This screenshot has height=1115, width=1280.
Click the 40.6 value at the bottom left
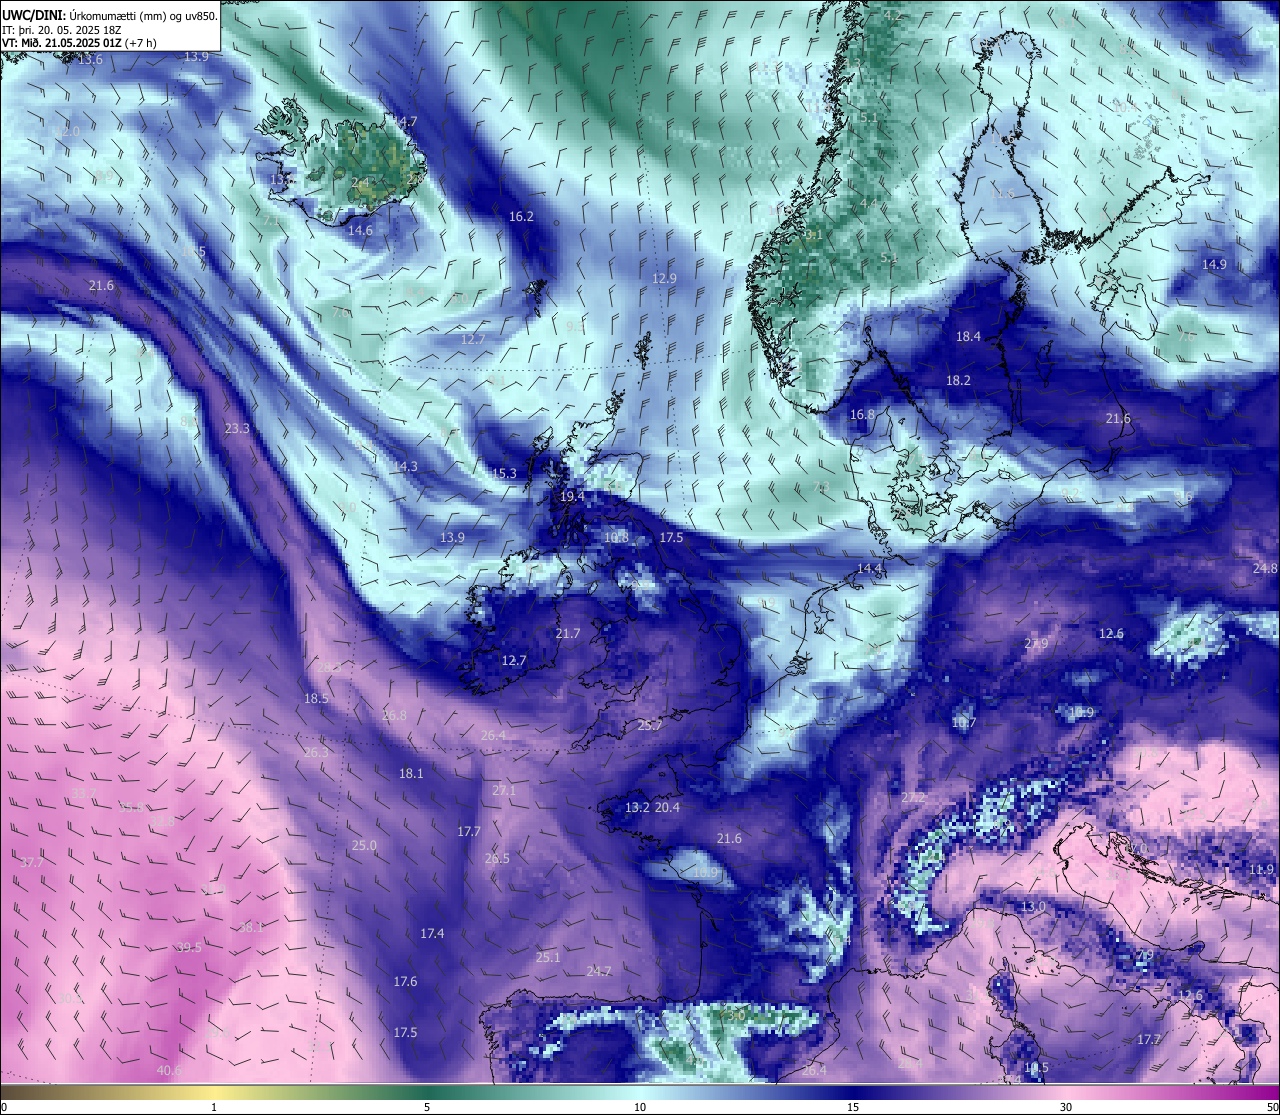[x=170, y=1070]
